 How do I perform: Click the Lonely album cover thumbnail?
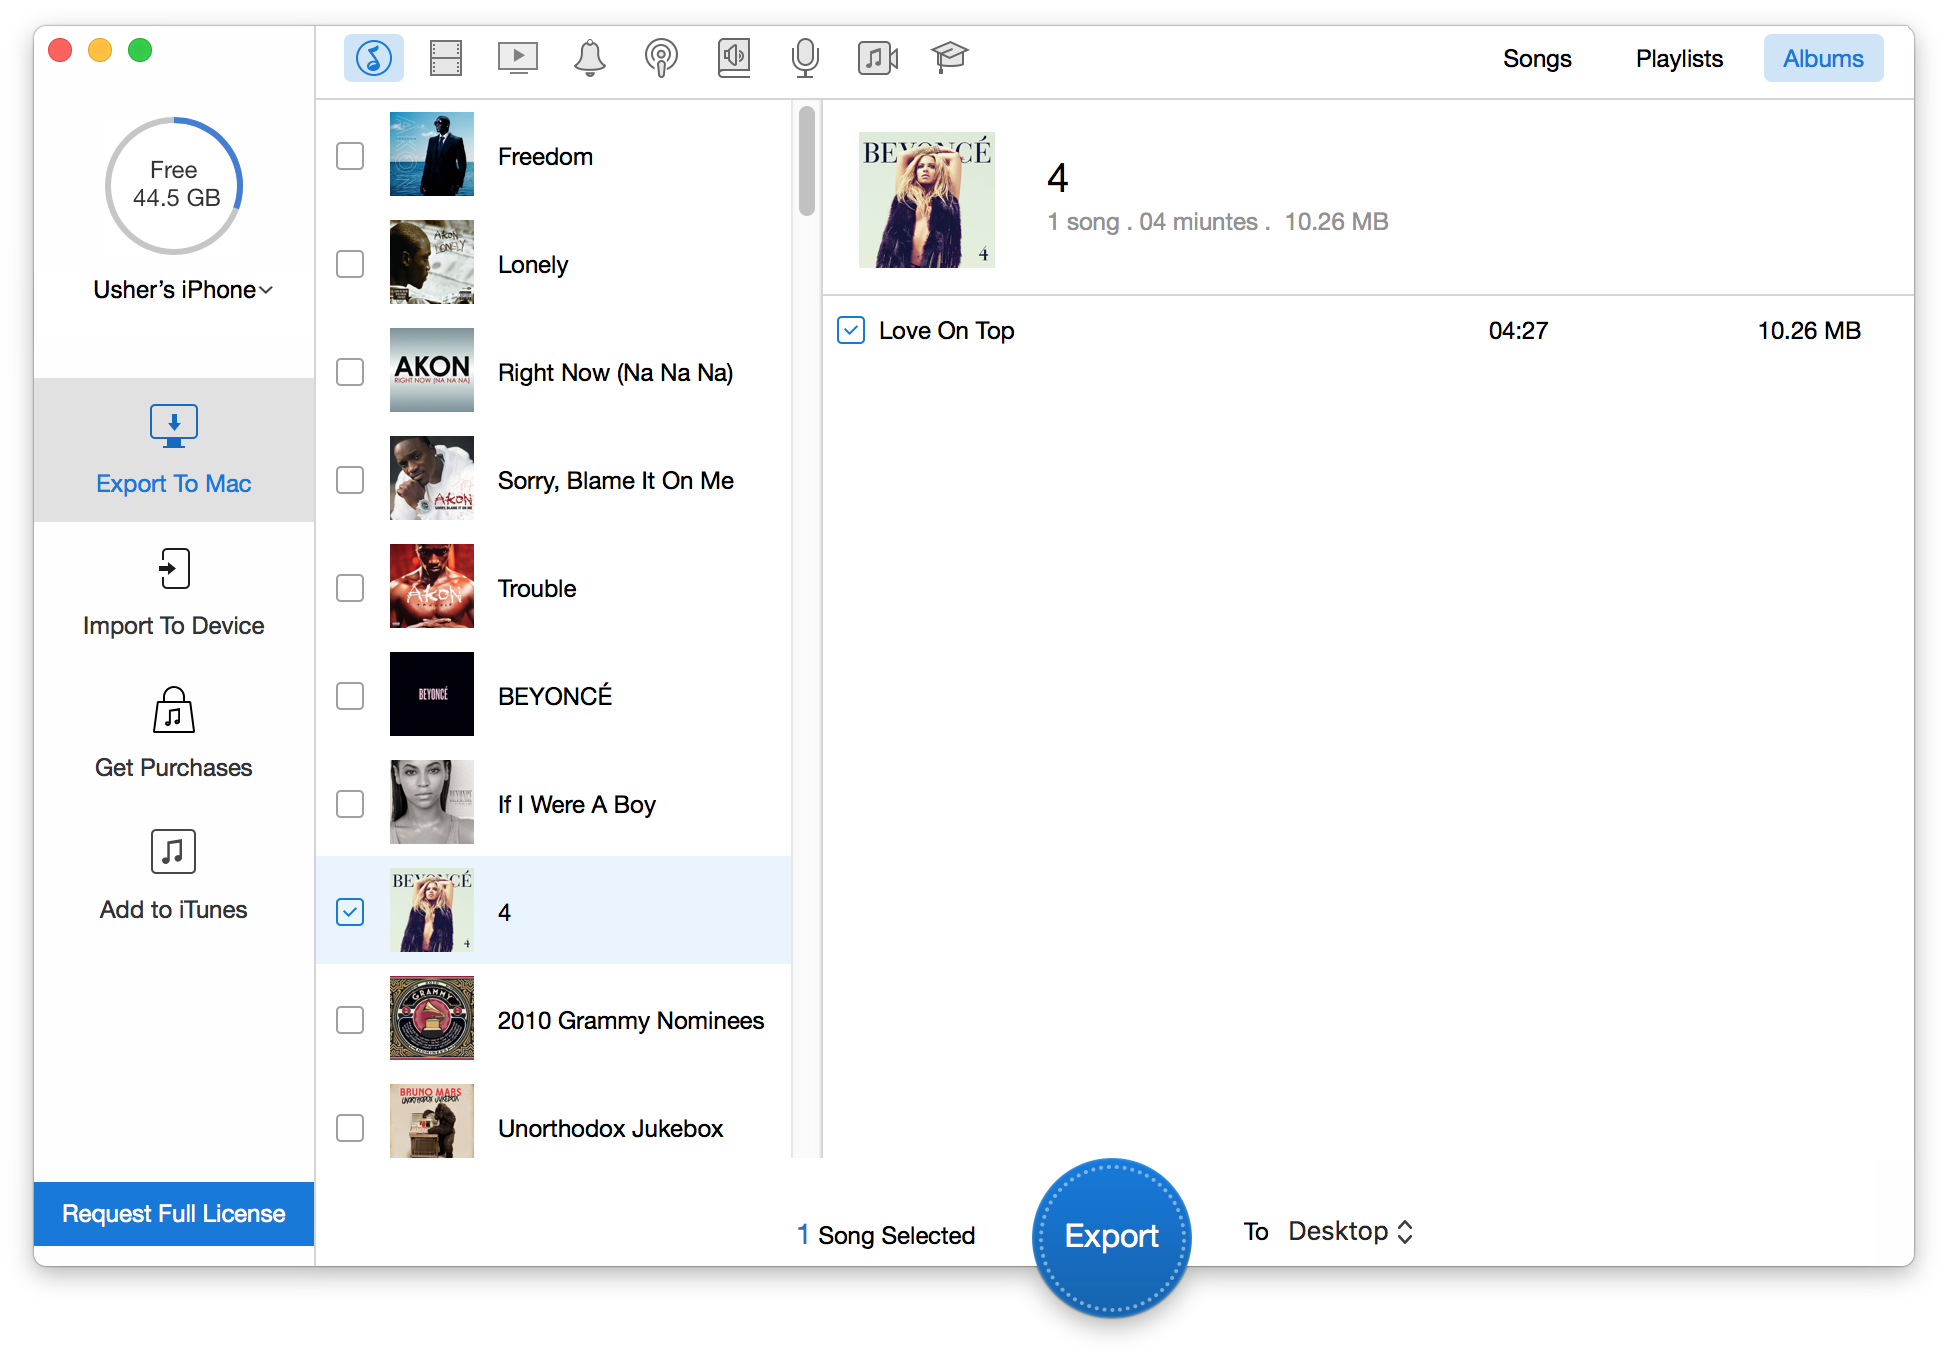click(x=432, y=262)
